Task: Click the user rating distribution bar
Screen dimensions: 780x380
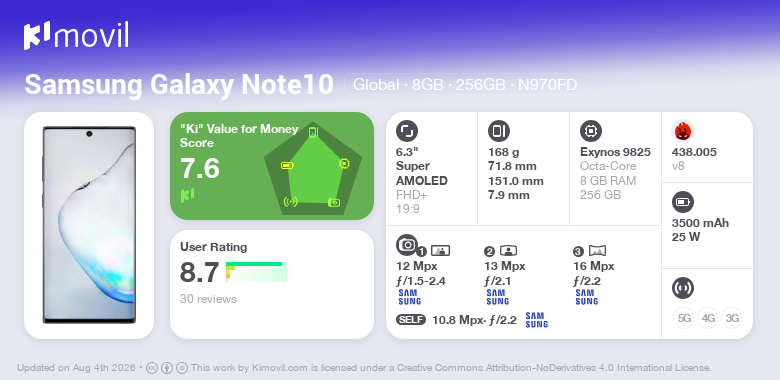Action: (256, 272)
